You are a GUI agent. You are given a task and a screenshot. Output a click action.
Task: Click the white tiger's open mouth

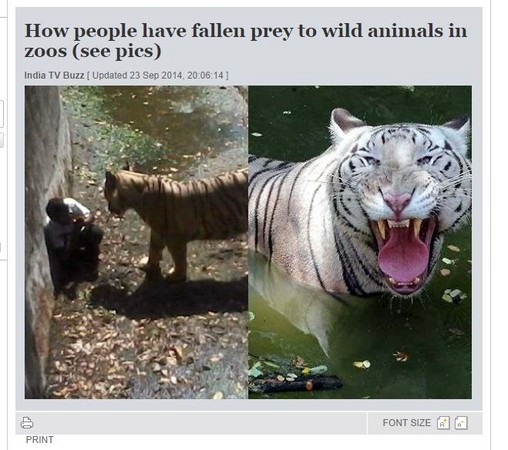[403, 253]
